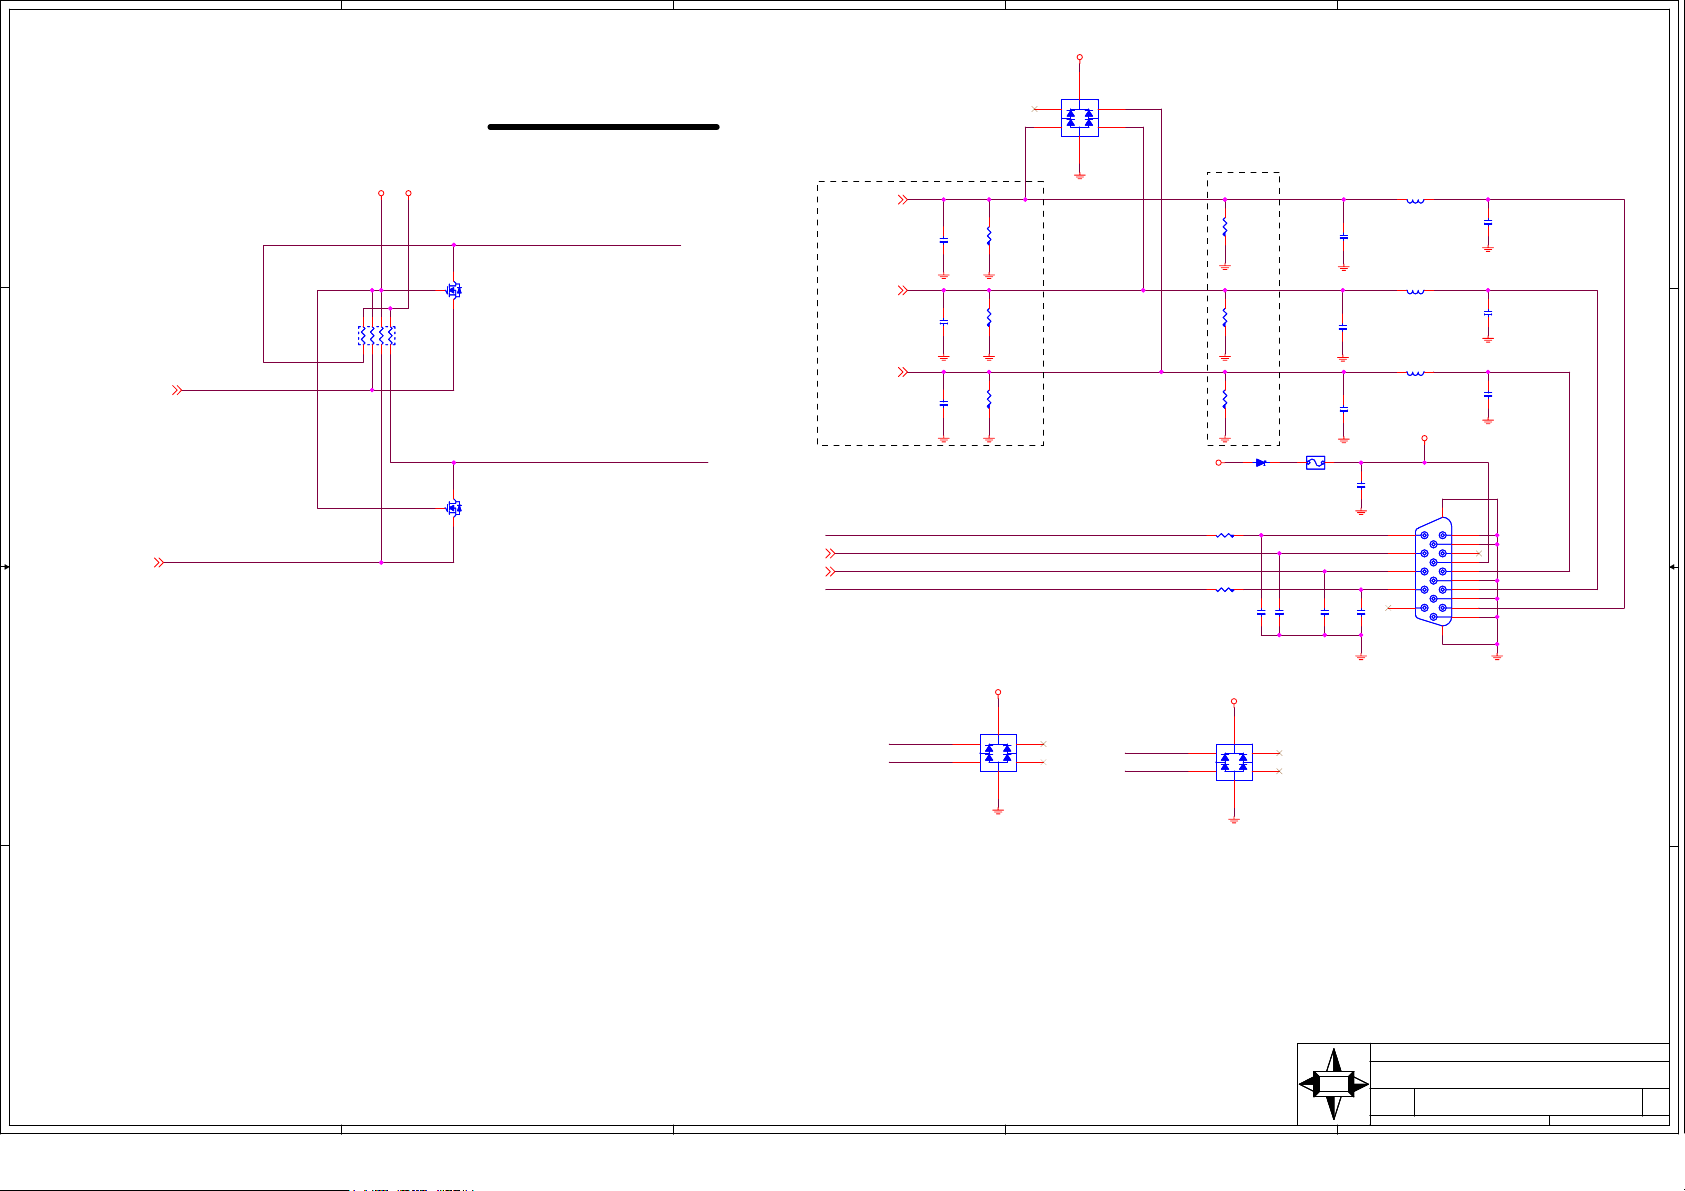Select the bottom-left diode array component

pos(998,753)
